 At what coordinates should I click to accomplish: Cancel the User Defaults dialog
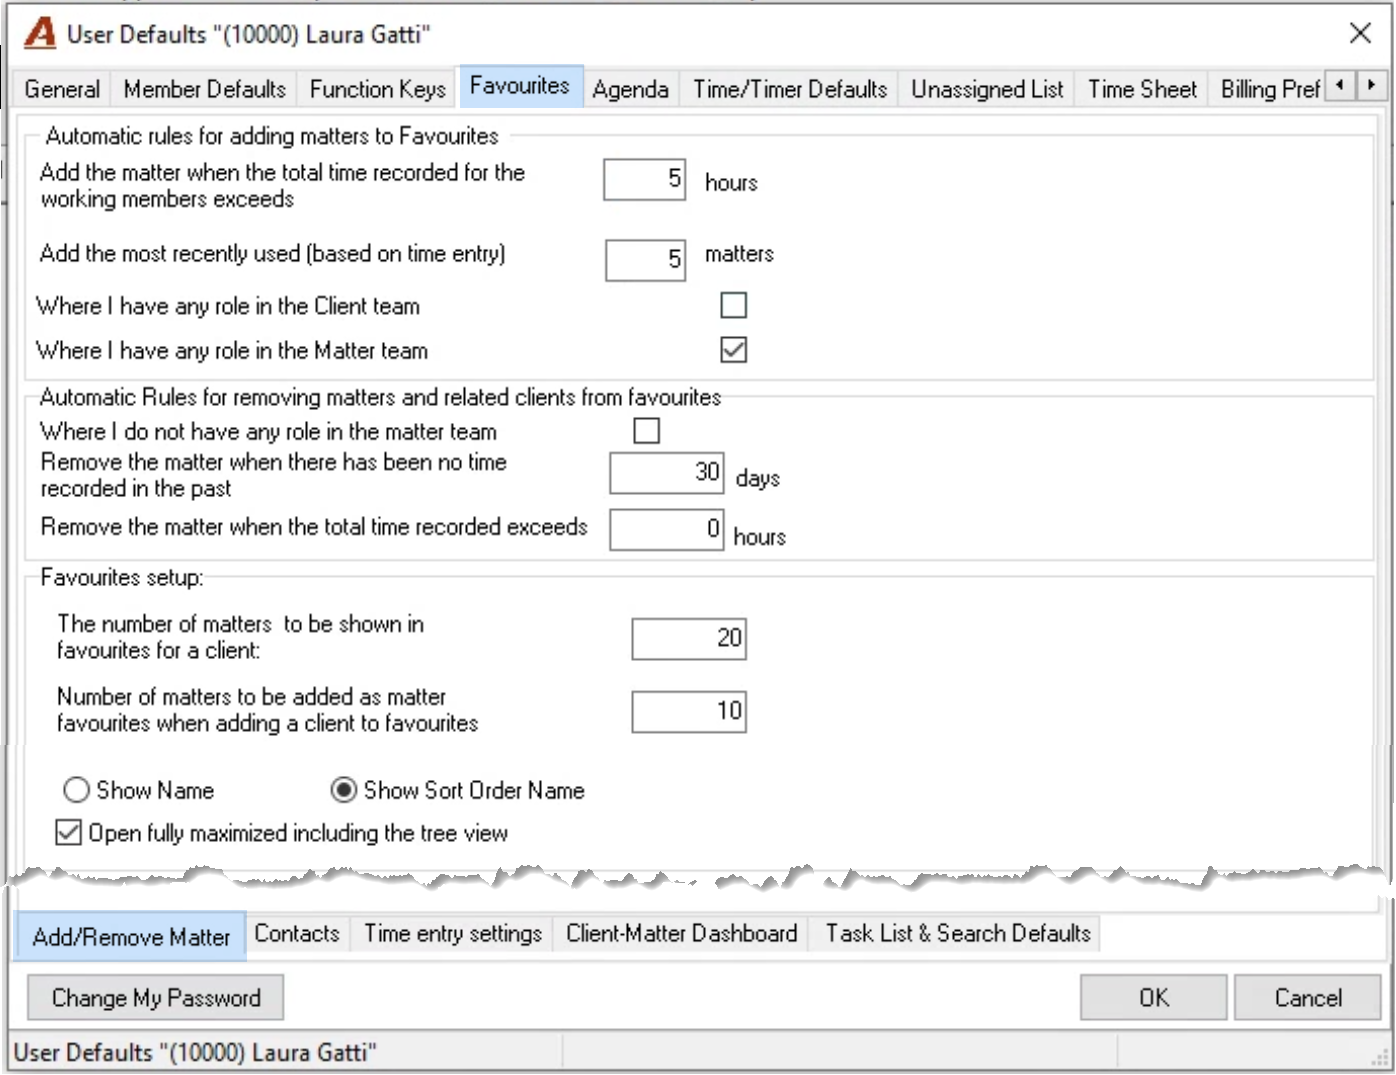click(1308, 998)
